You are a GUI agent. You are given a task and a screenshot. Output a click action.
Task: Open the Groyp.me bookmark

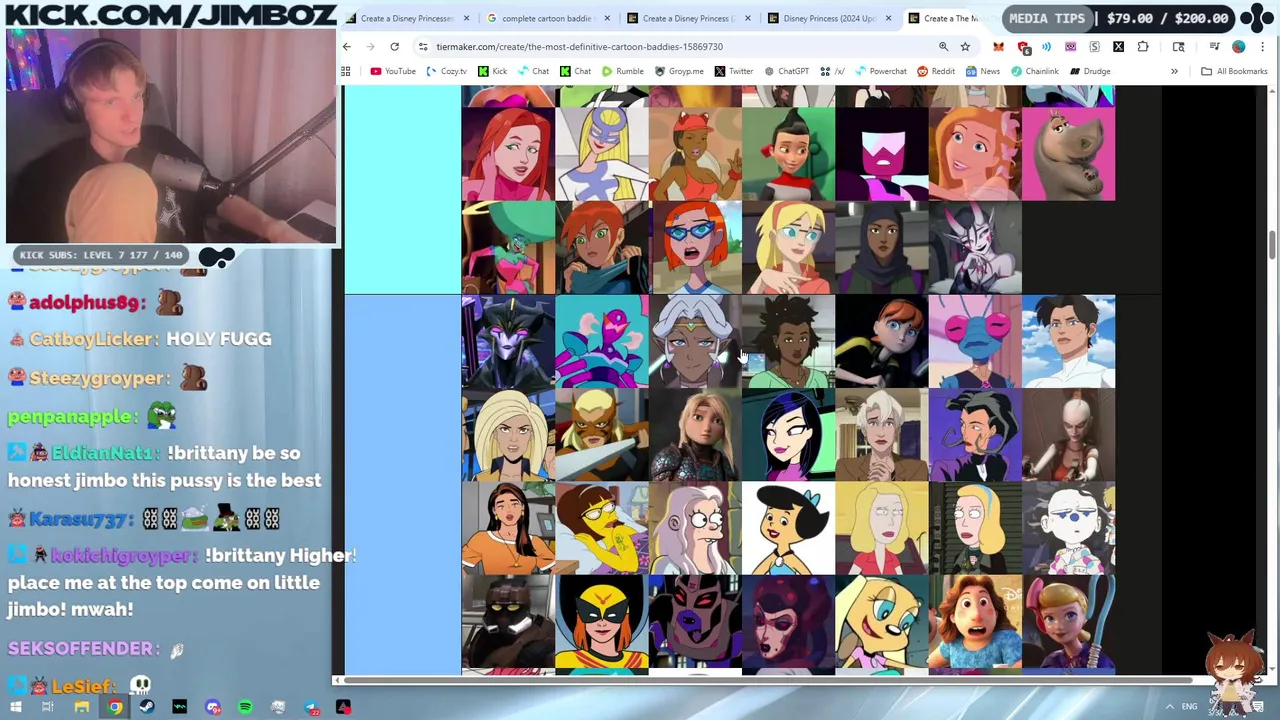679,71
